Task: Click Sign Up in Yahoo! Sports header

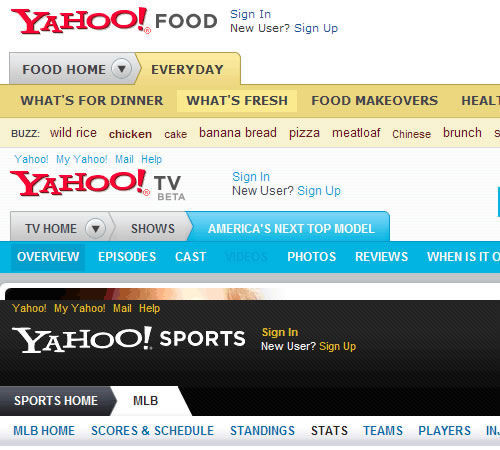Action: [337, 346]
